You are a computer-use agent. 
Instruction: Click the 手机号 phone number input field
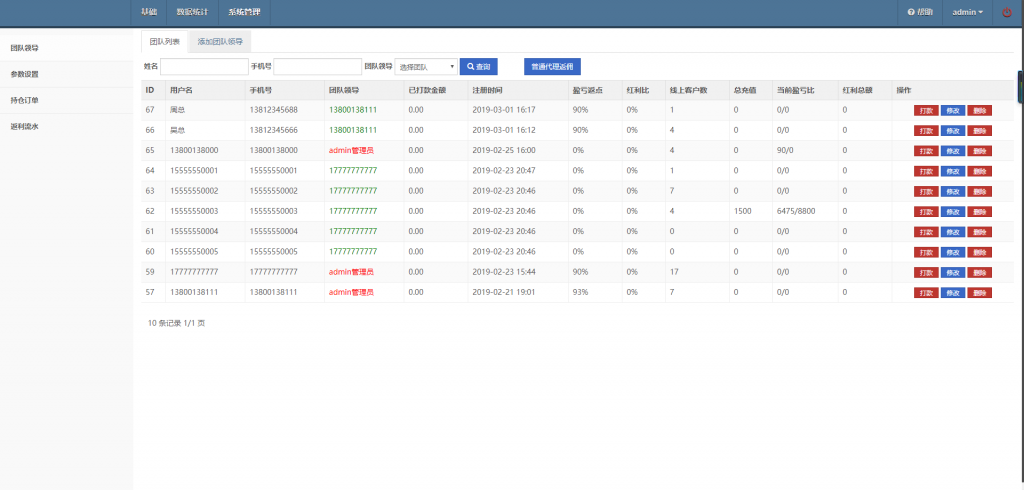pyautogui.click(x=318, y=66)
